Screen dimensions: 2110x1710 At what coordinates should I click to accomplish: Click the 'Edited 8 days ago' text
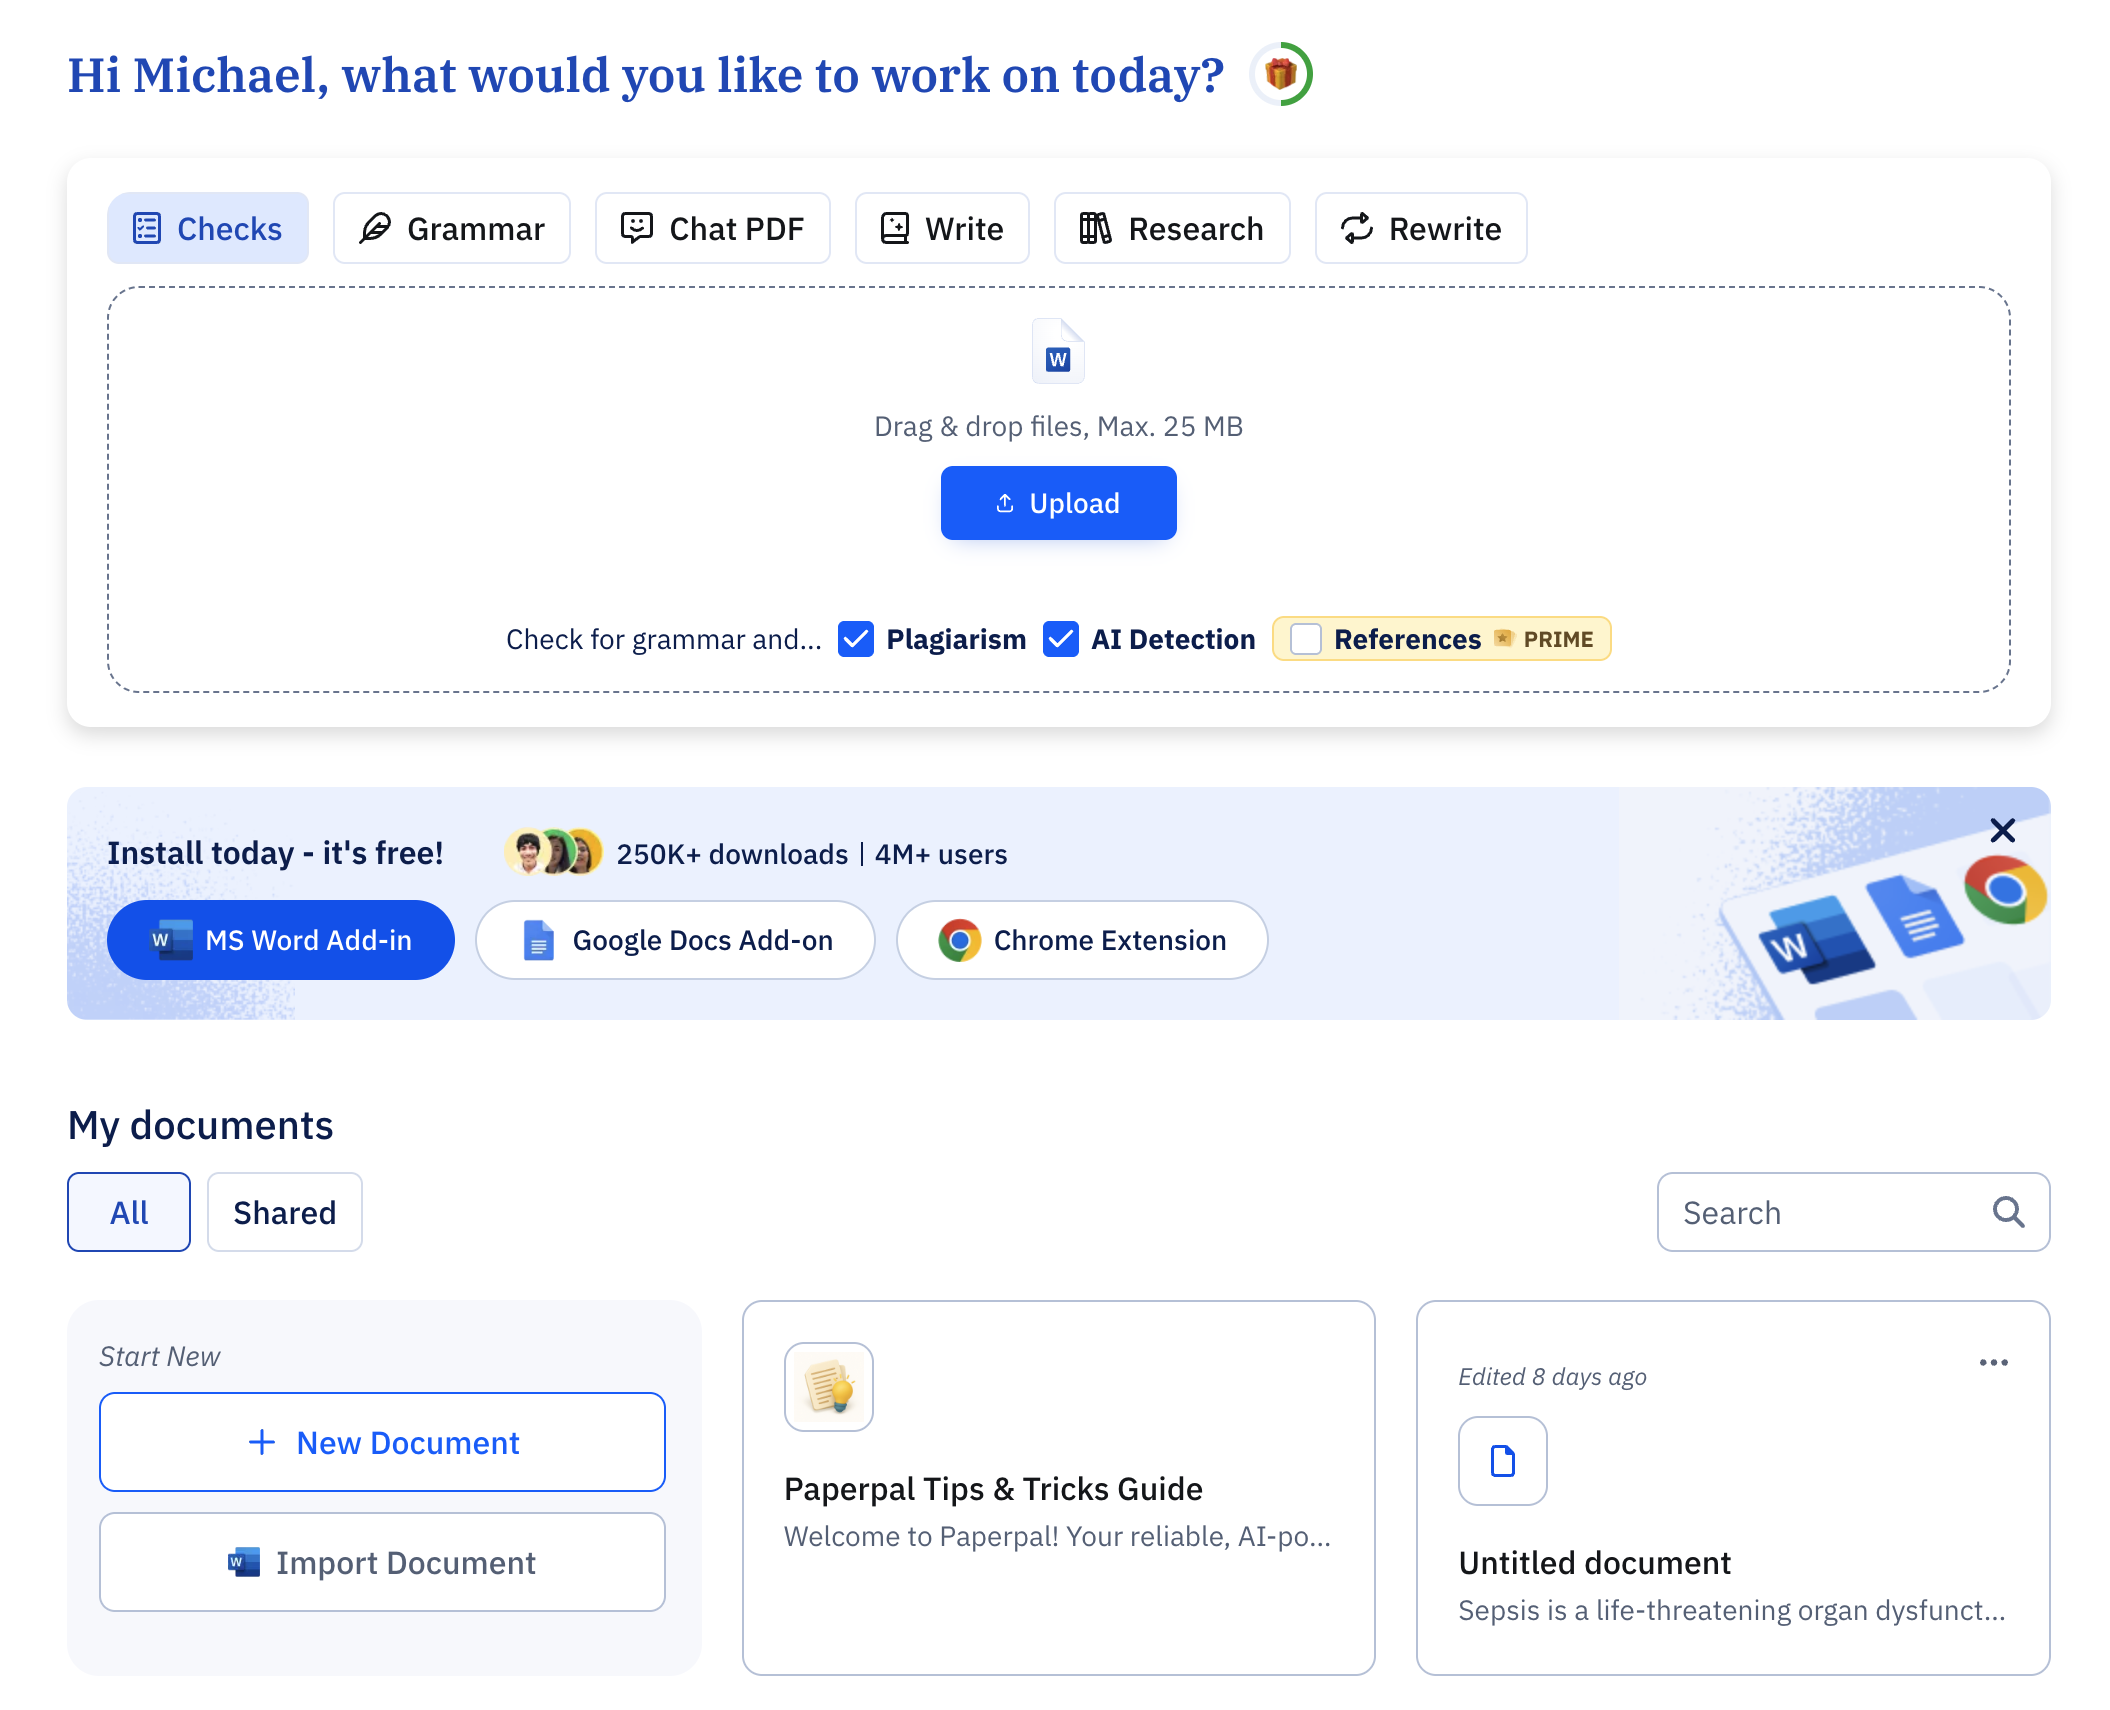pyautogui.click(x=1552, y=1377)
